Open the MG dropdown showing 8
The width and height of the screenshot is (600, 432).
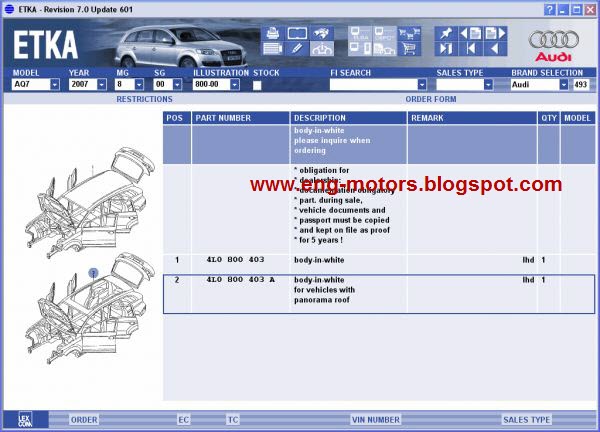click(139, 84)
